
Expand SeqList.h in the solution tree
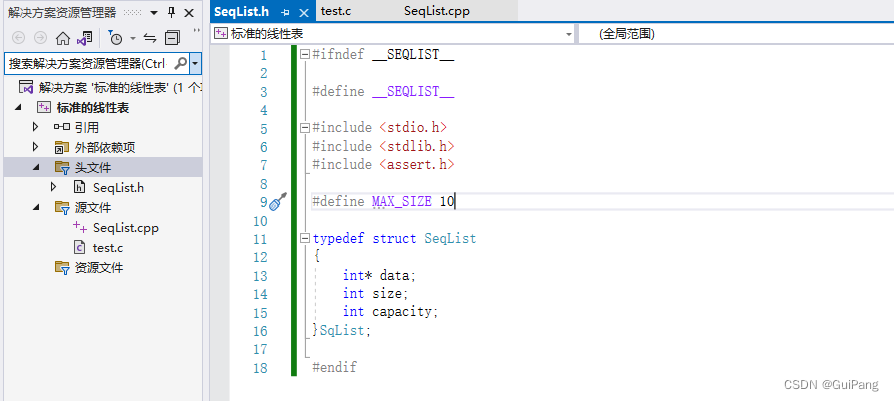(x=54, y=187)
